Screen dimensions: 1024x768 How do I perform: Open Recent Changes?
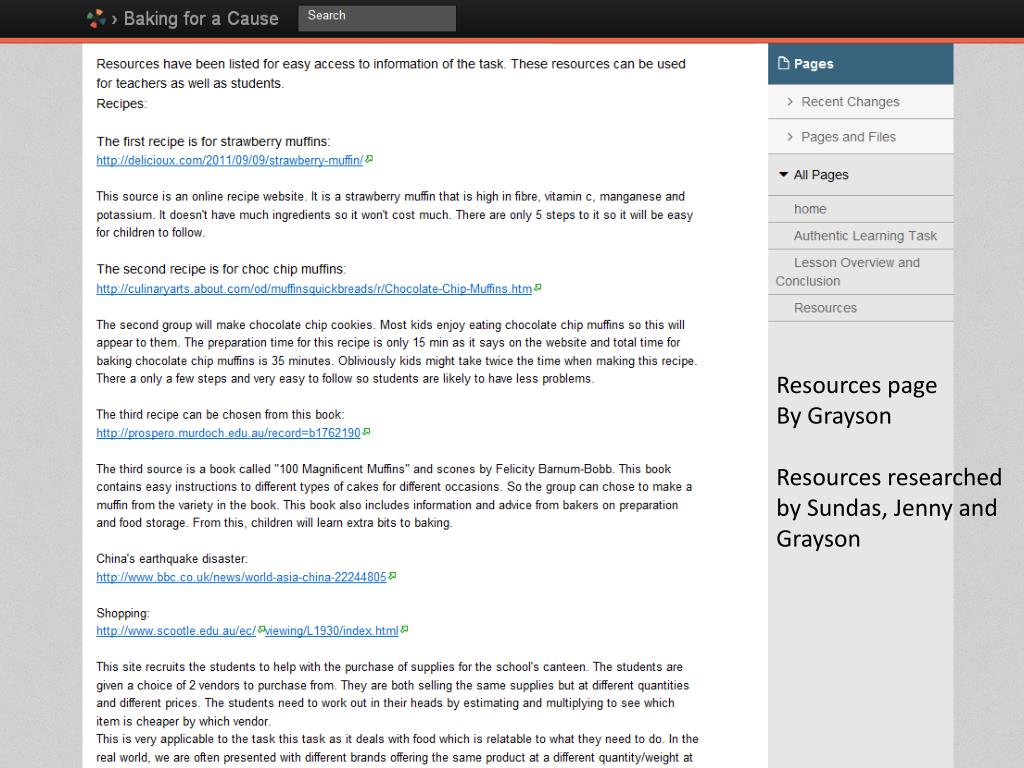coord(850,102)
